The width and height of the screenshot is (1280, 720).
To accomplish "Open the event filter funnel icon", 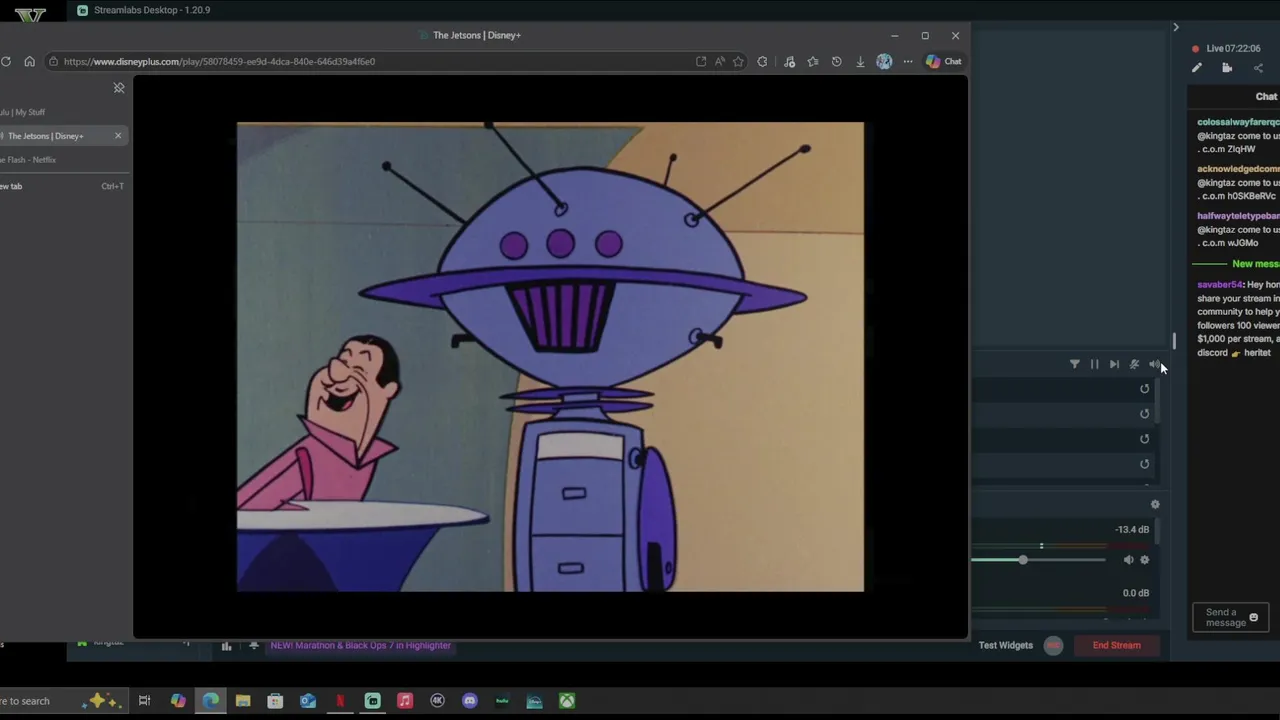I will [x=1075, y=365].
